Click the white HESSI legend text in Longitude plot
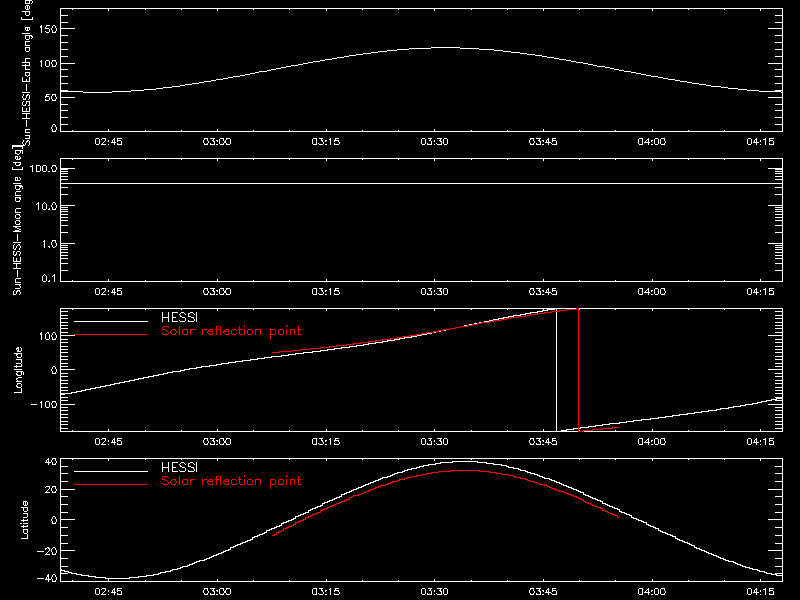 pos(179,317)
